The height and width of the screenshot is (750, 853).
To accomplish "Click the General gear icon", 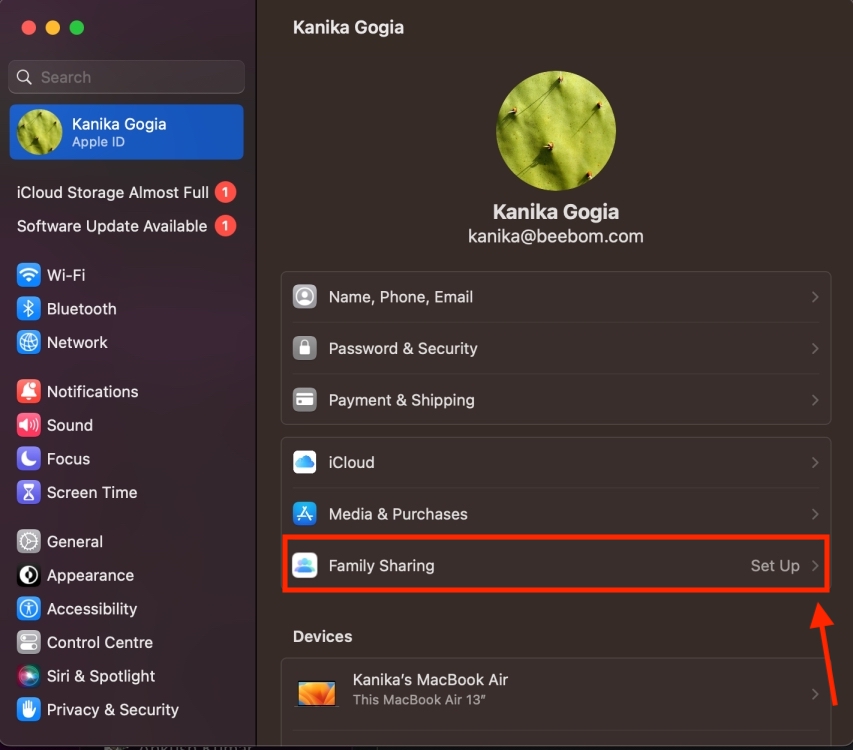I will (x=28, y=542).
